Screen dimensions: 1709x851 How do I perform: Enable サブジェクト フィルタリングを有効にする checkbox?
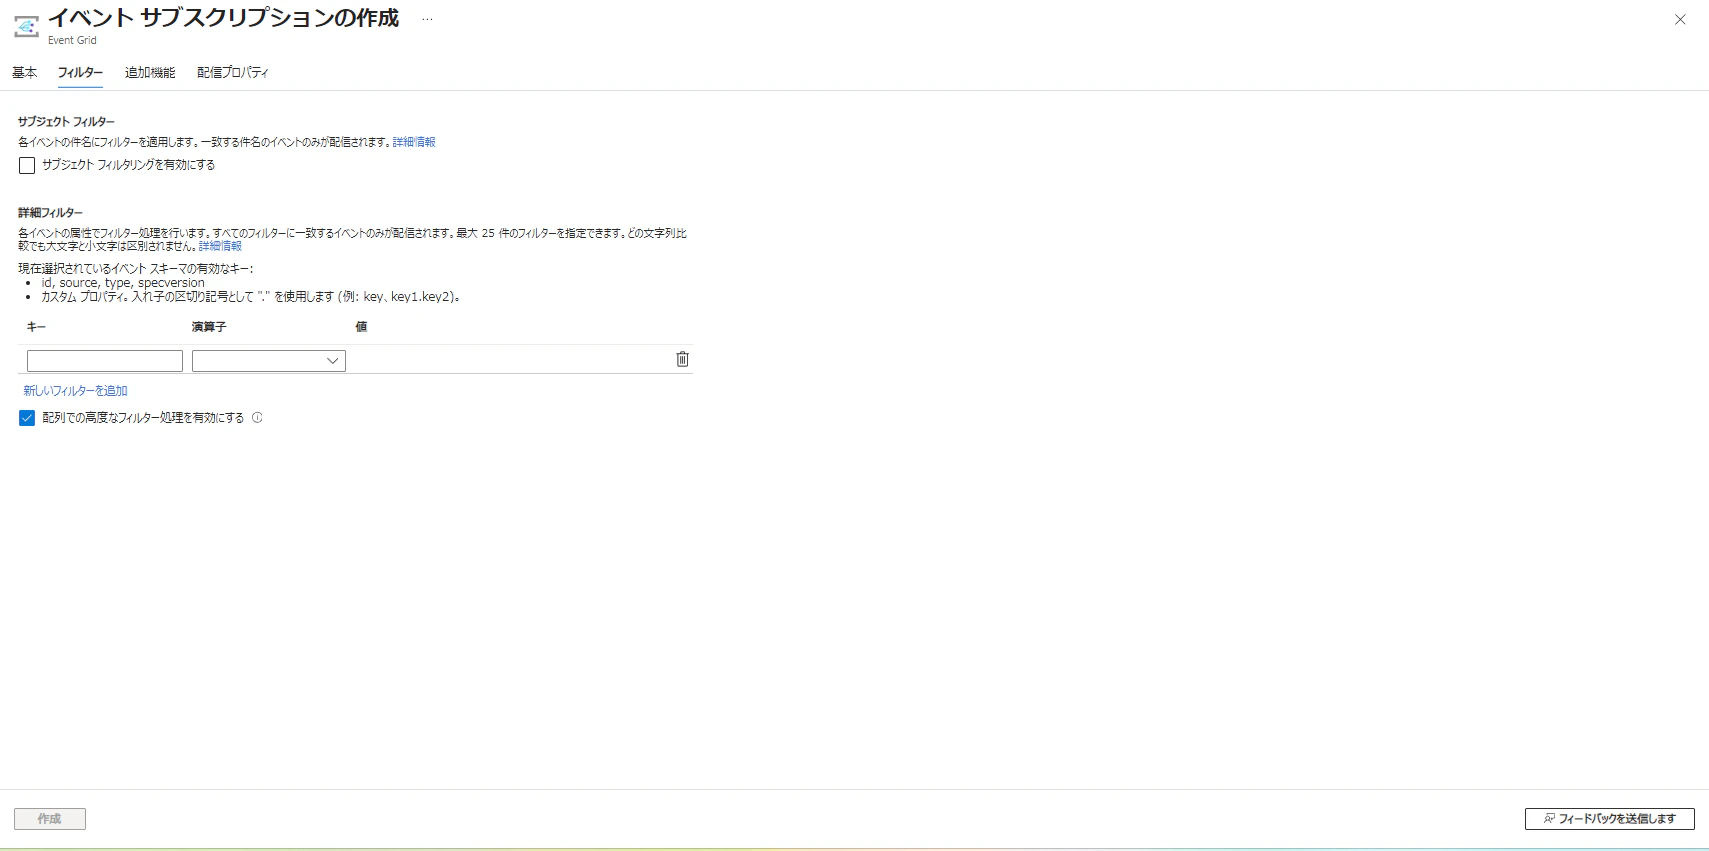pyautogui.click(x=27, y=166)
